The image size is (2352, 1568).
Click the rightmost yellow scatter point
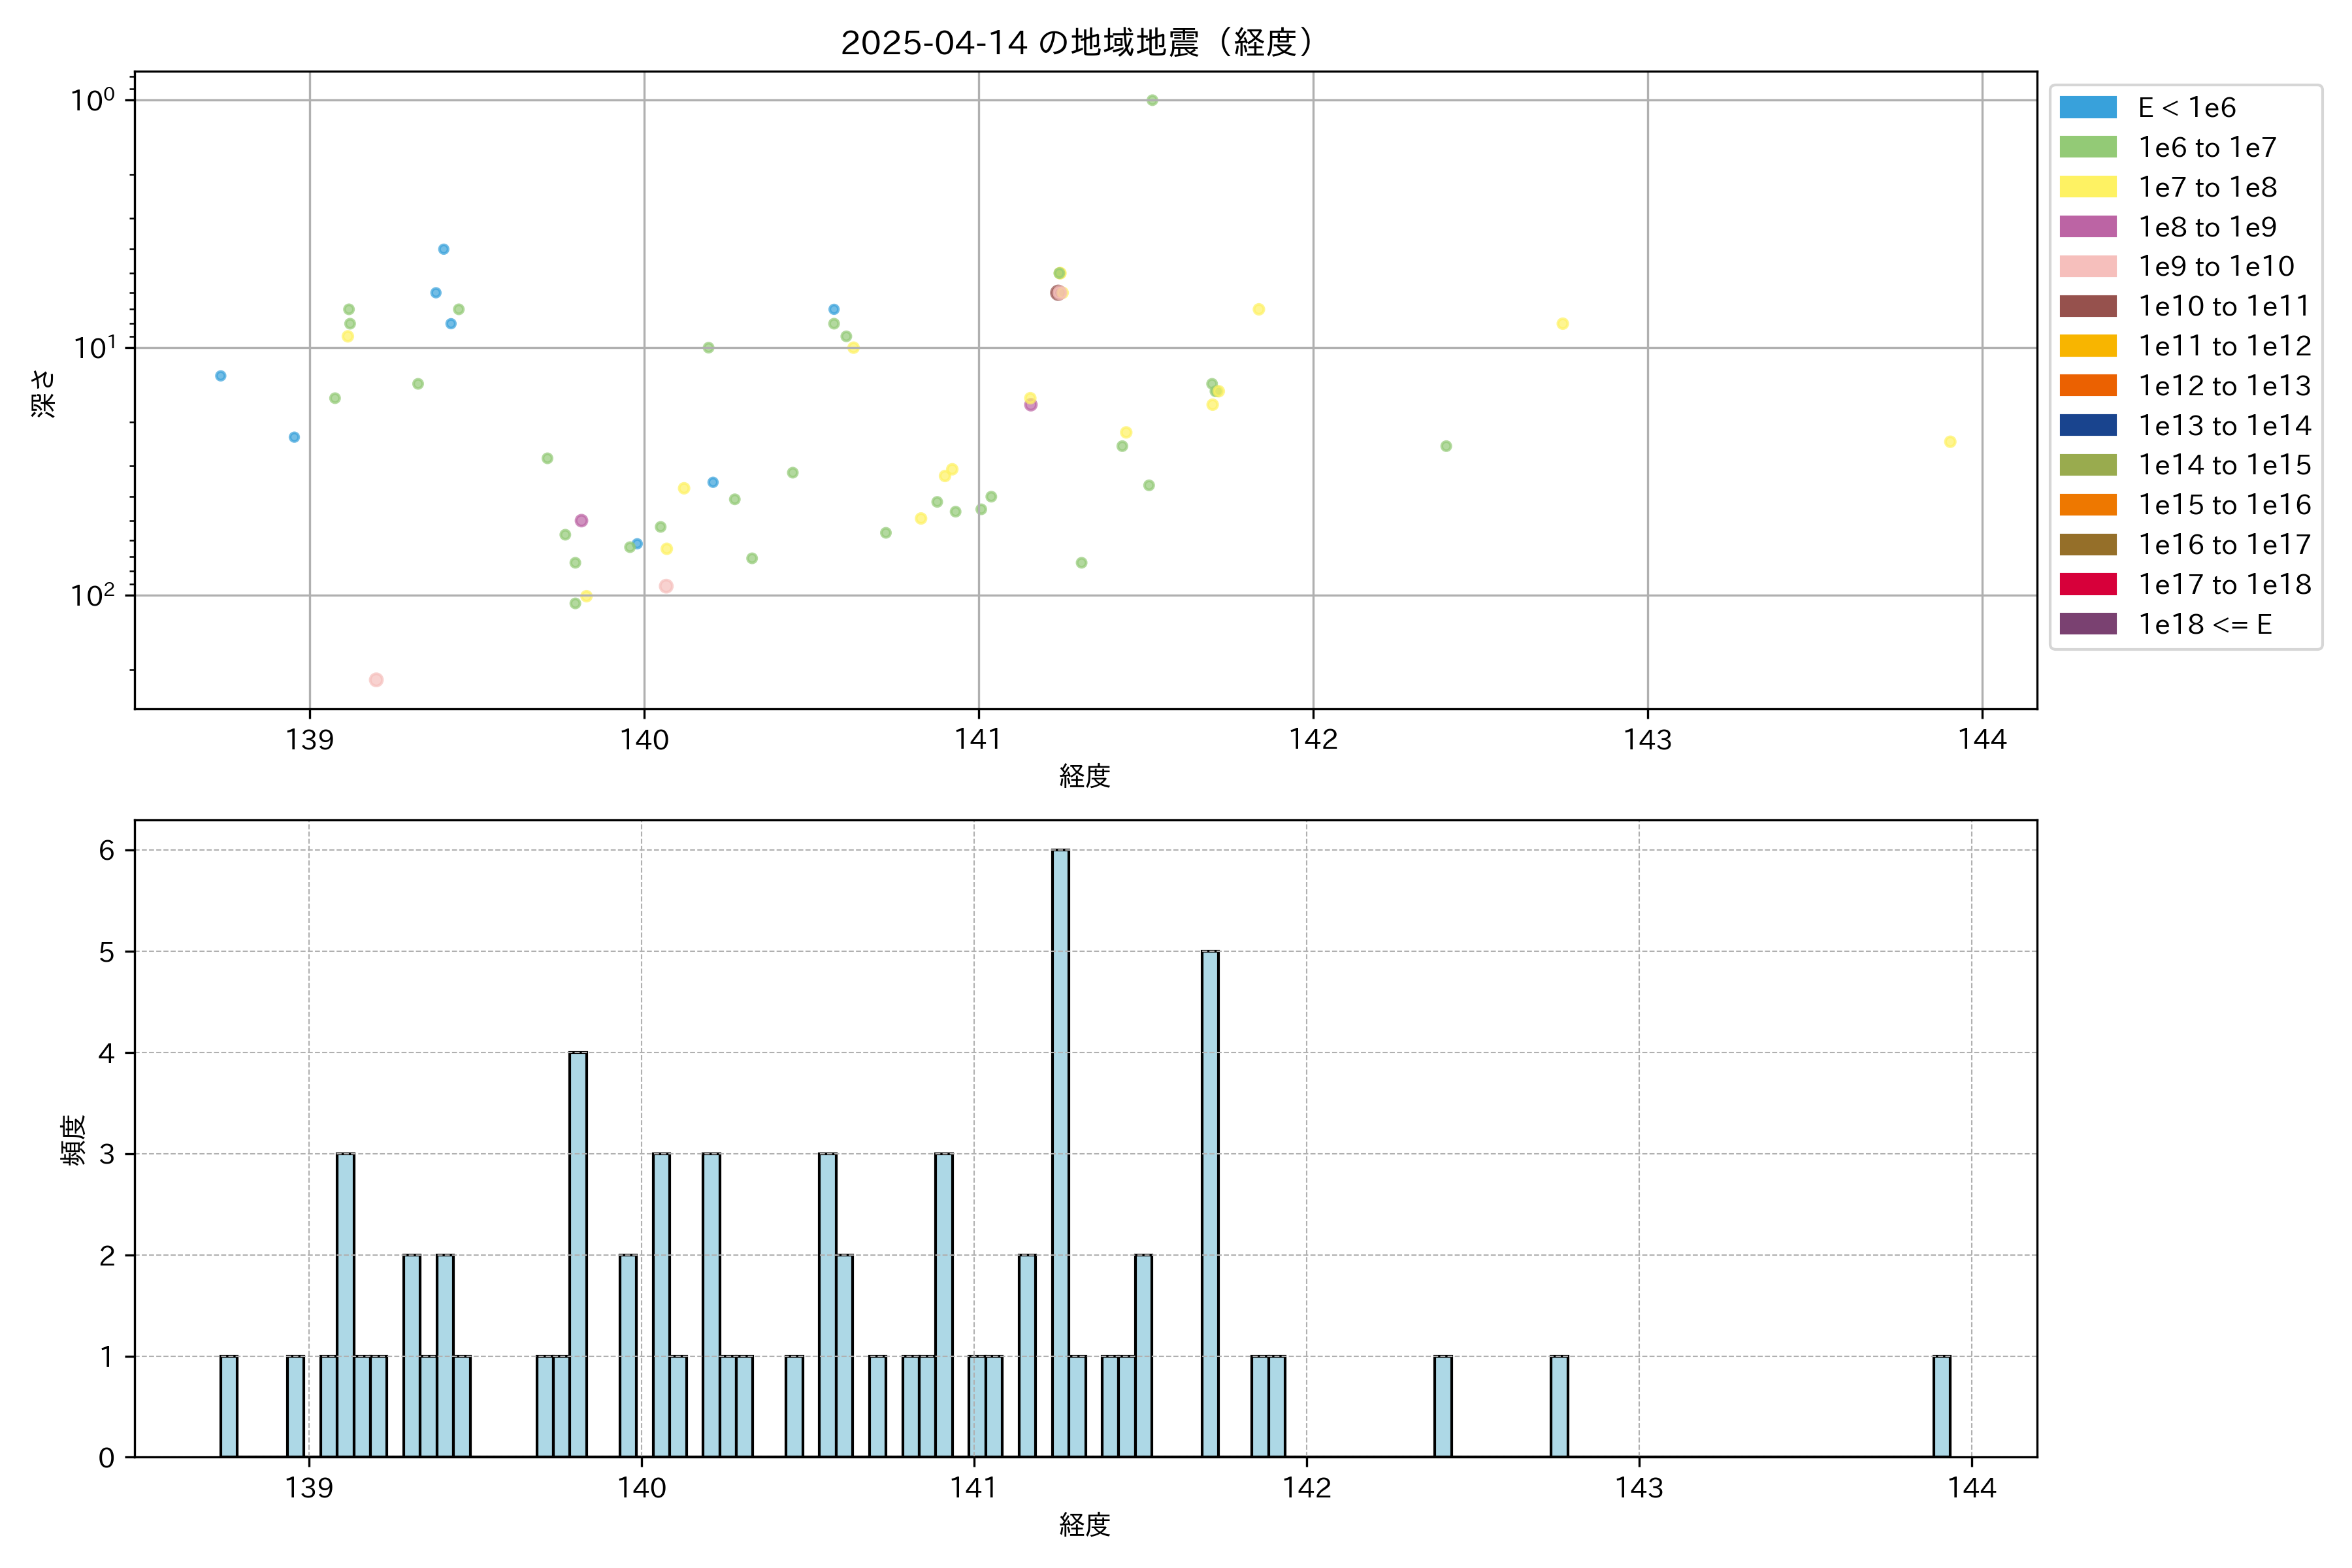click(1950, 442)
